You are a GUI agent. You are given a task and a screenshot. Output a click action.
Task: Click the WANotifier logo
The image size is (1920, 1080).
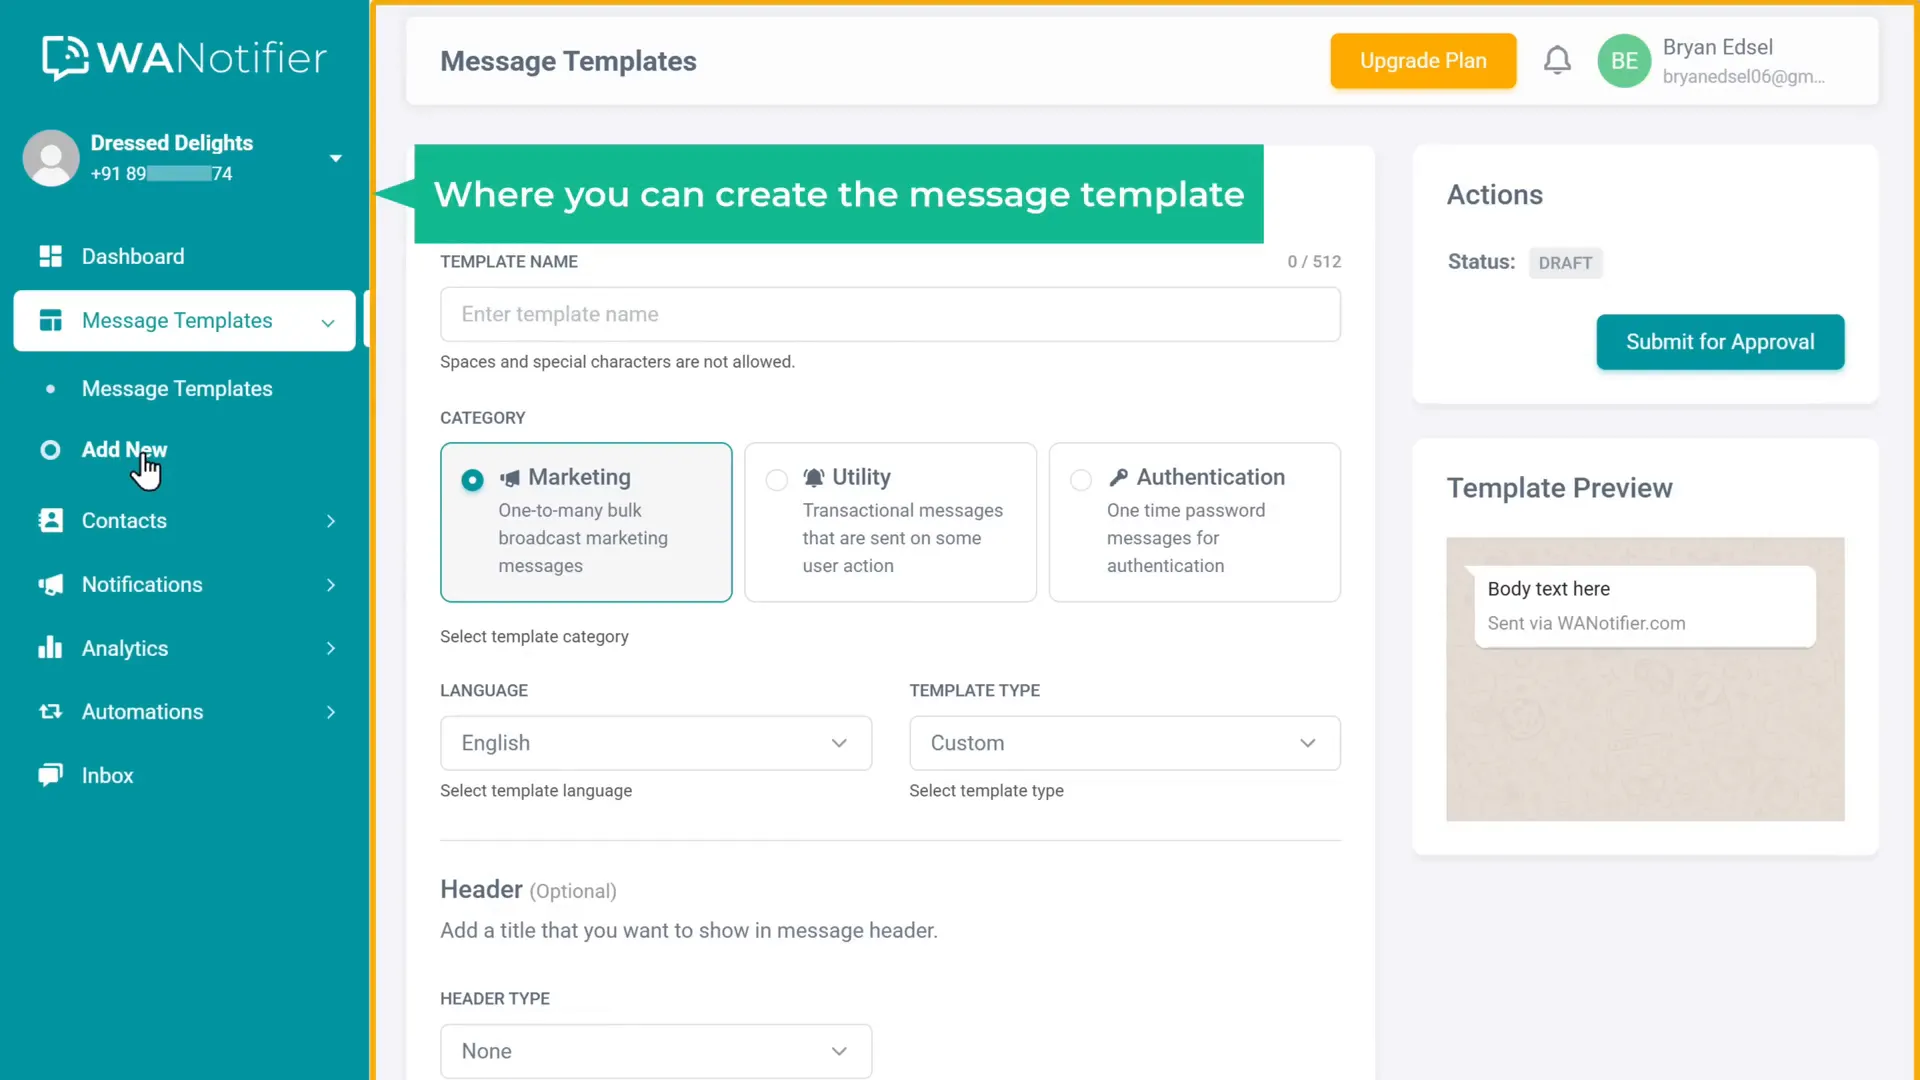(x=185, y=58)
